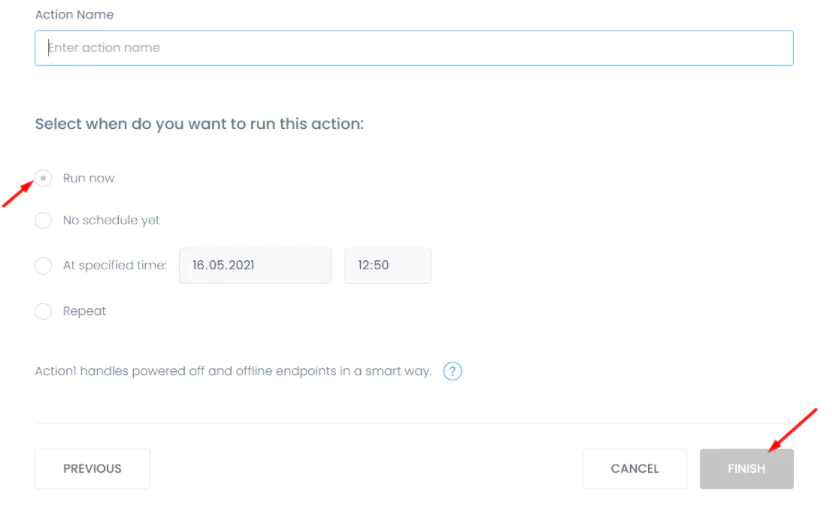This screenshot has width=832, height=505.
Task: Choose the No schedule yet radio button
Action: 43,220
